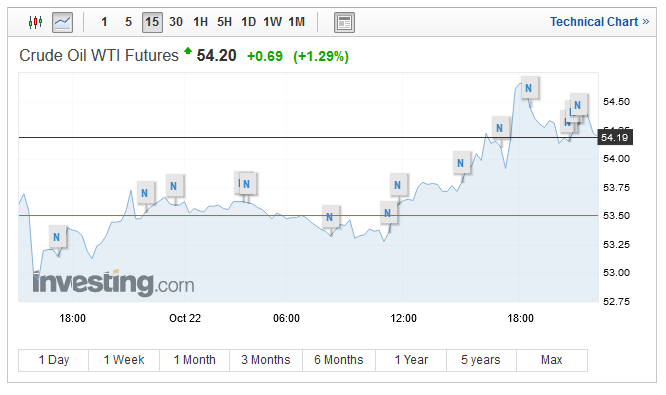Select the 1D interval
The width and height of the screenshot is (666, 395).
click(248, 22)
